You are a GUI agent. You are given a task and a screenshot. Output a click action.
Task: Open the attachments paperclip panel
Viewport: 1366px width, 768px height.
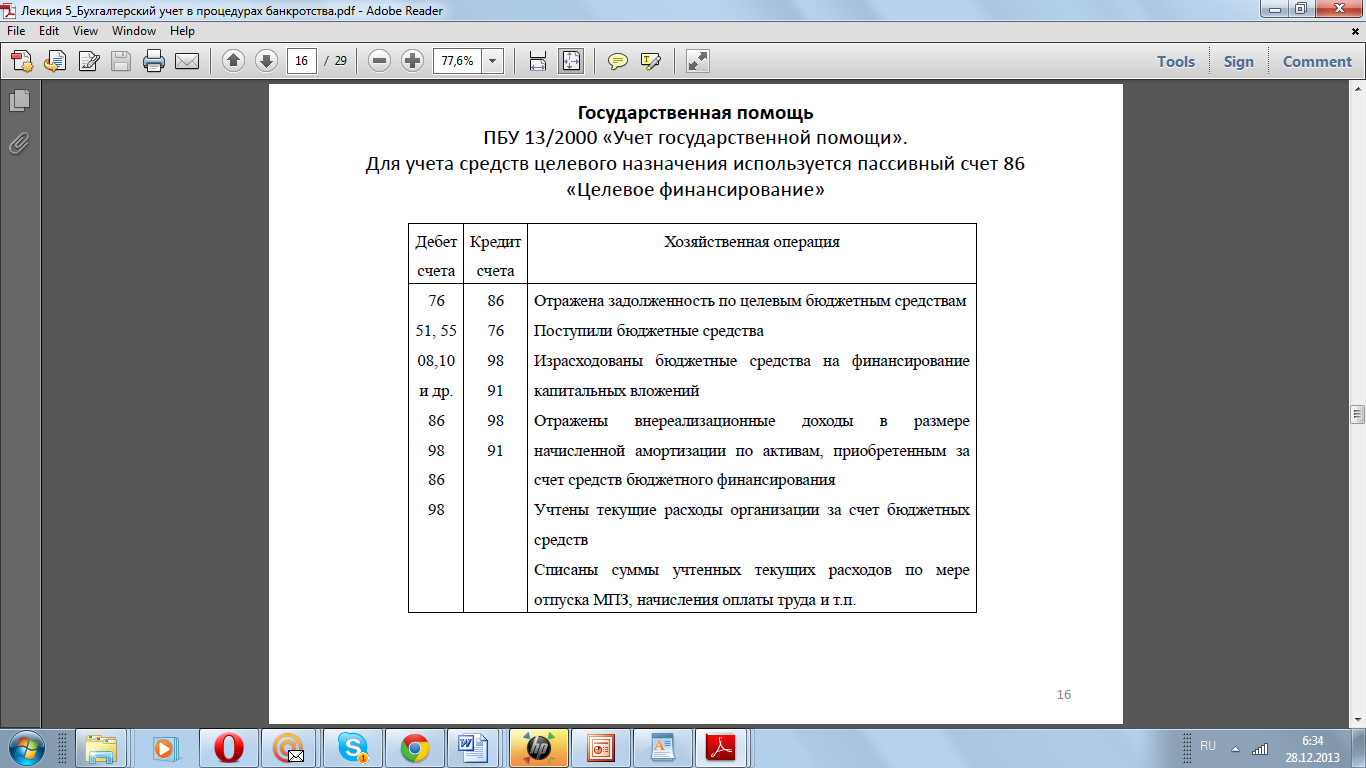[x=19, y=143]
